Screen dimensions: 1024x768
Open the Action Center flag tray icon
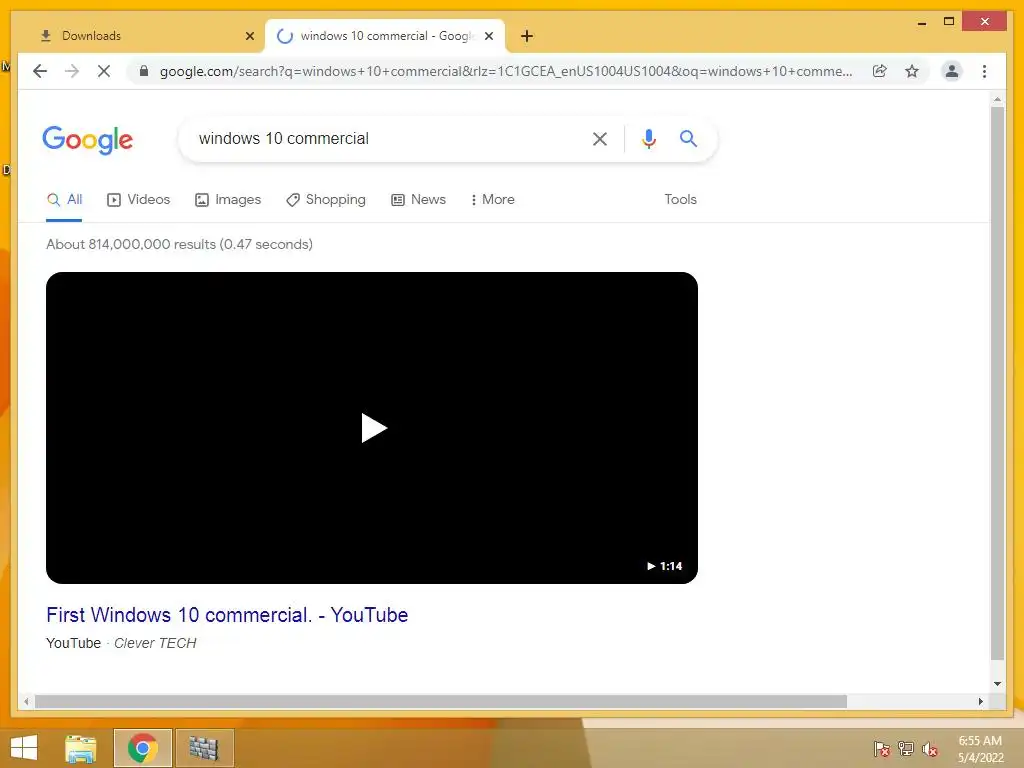click(x=882, y=749)
